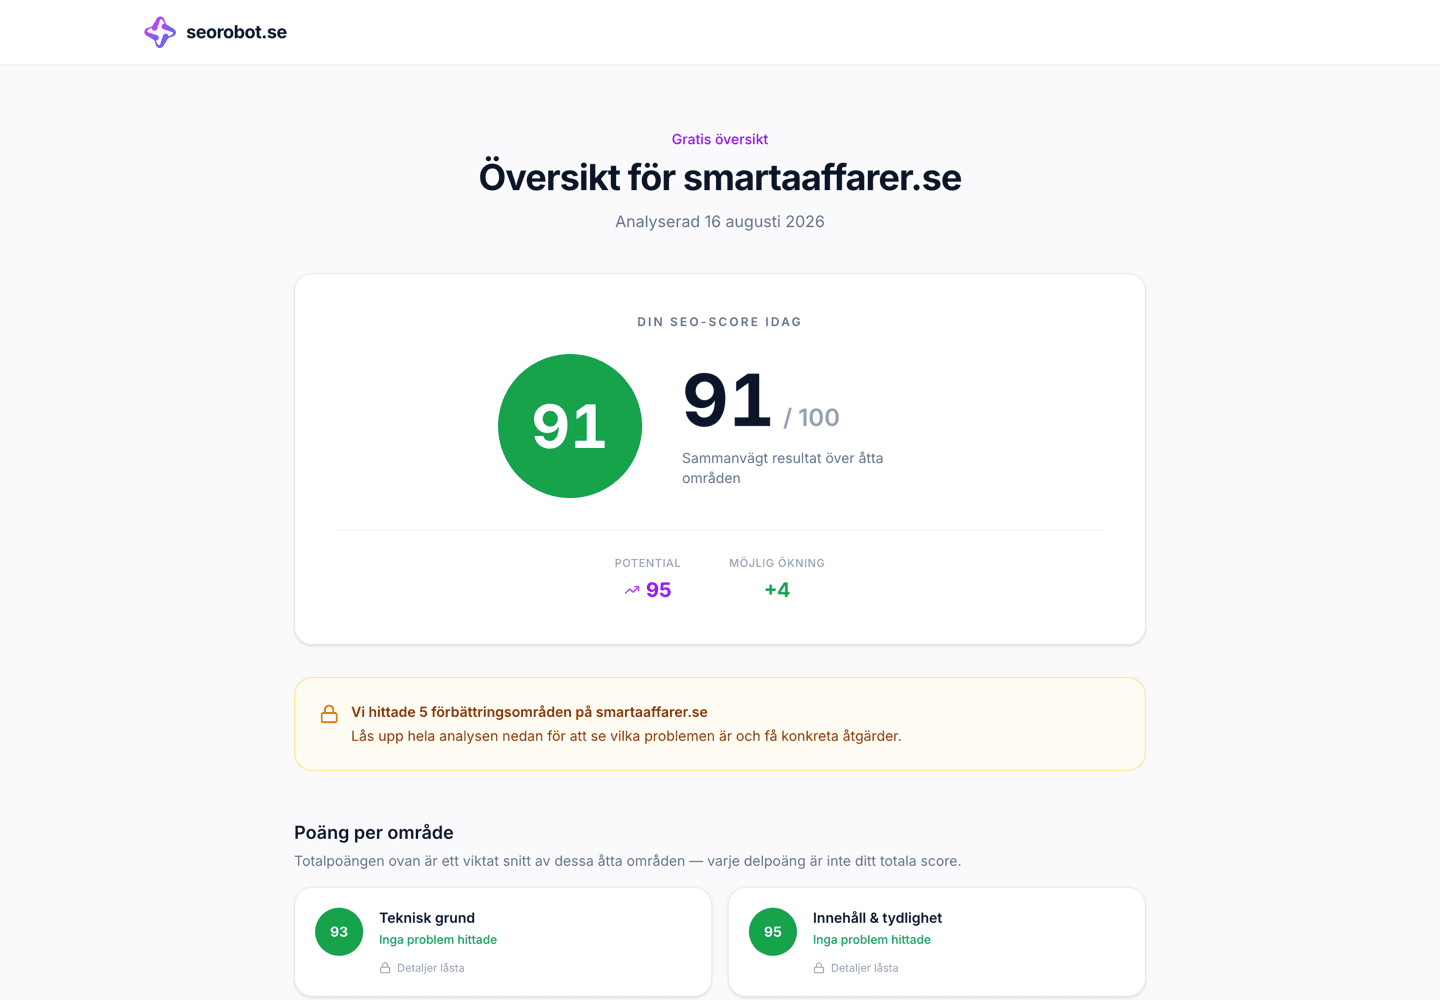Open the seorobot.se home link text

point(236,32)
